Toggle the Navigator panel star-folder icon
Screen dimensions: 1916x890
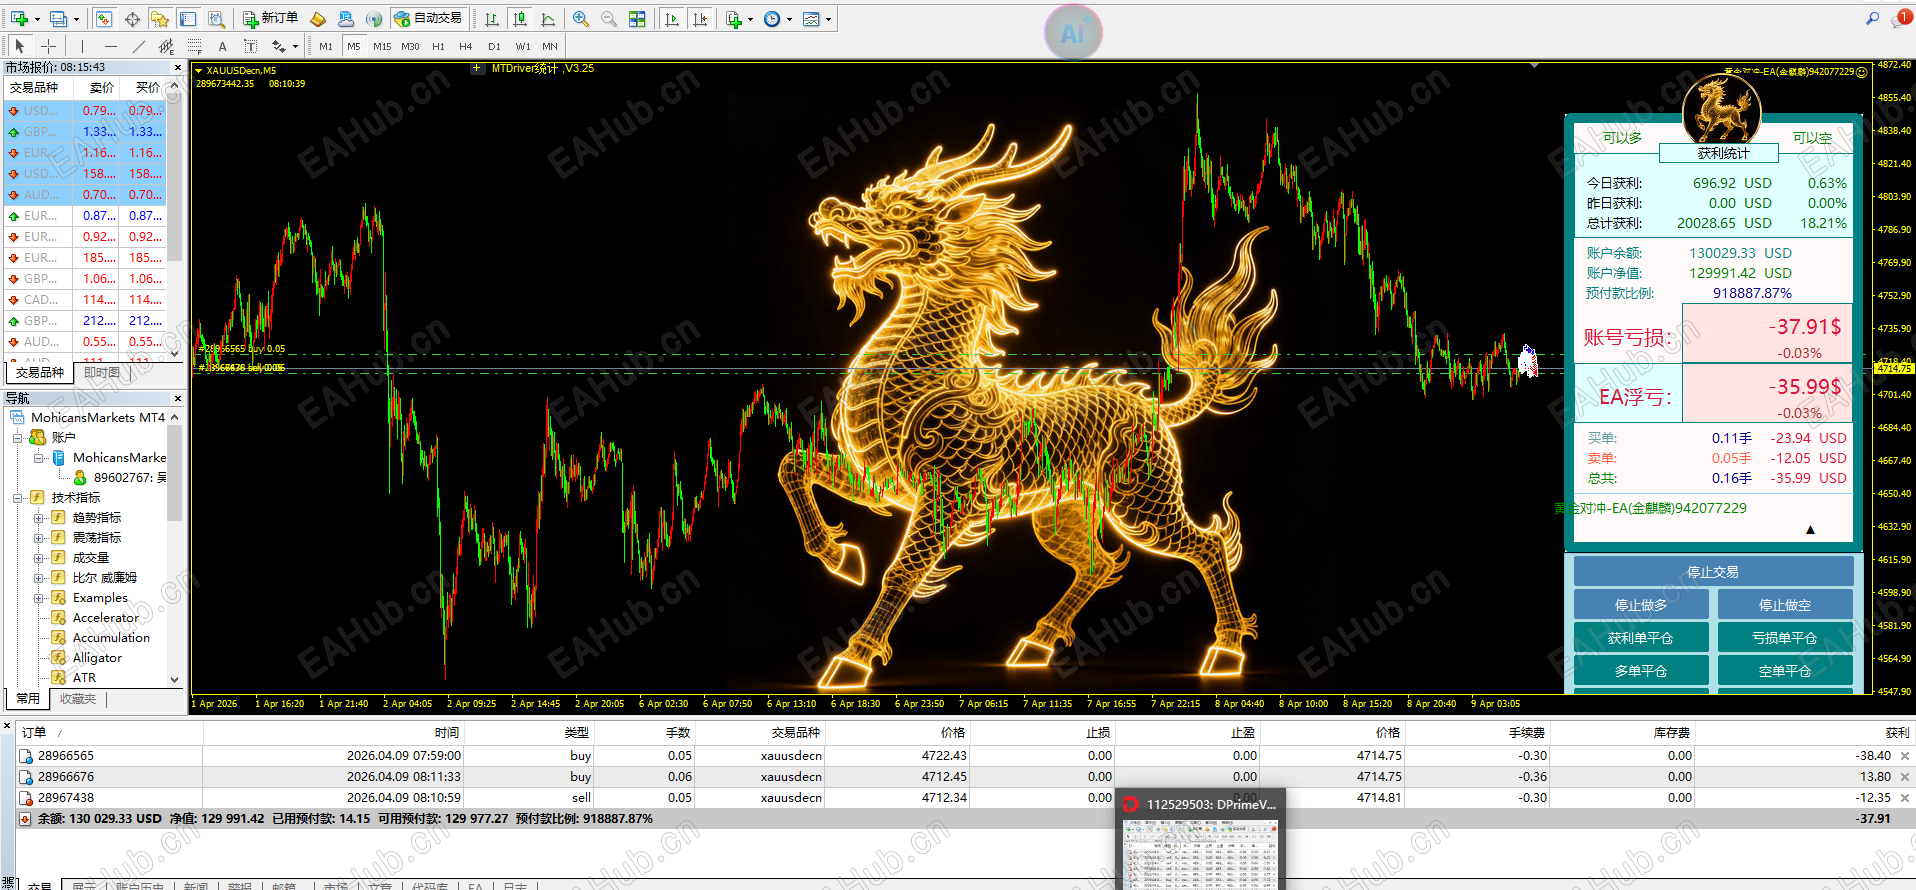tap(160, 19)
